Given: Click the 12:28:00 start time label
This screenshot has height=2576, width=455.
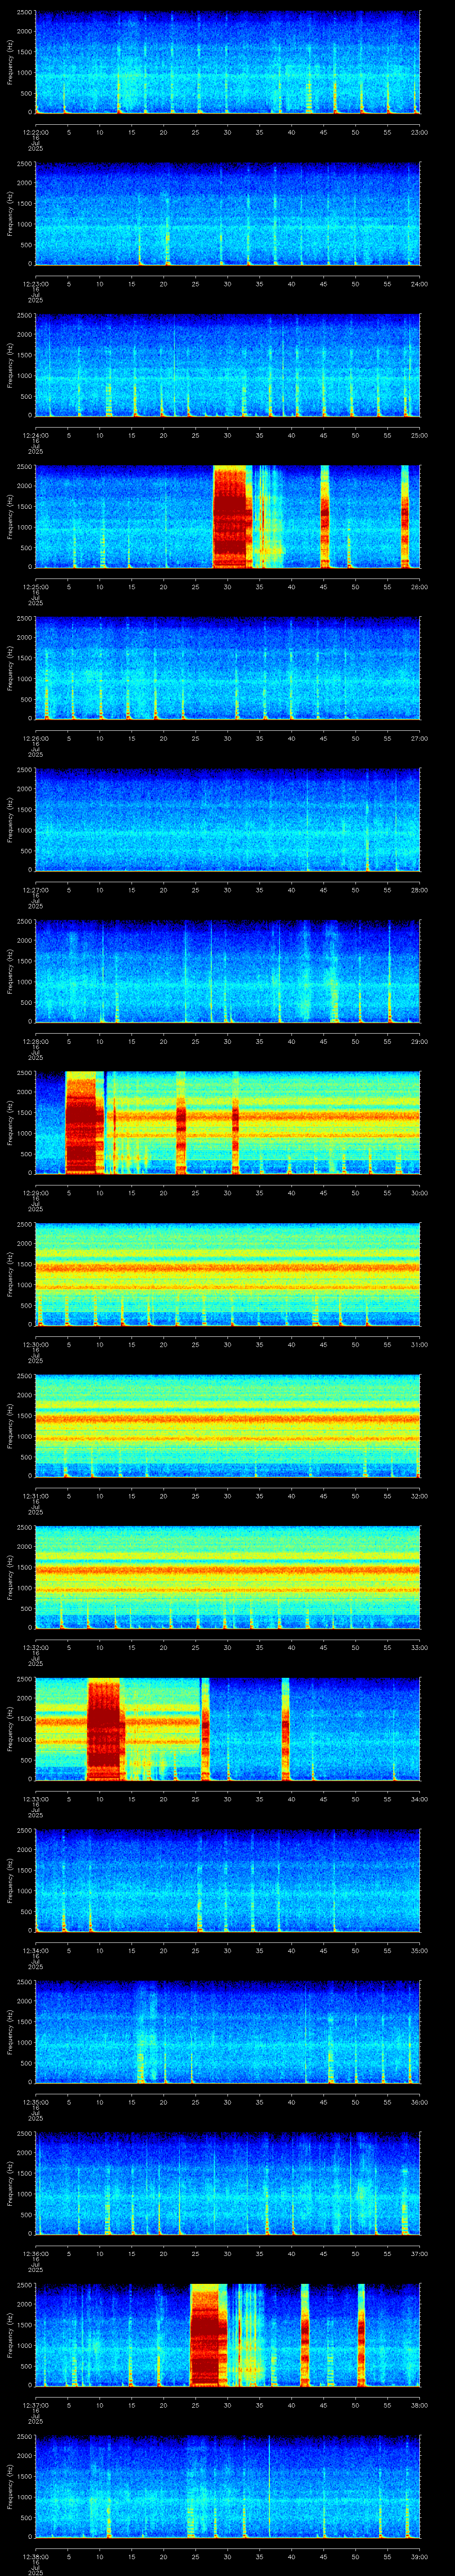Looking at the screenshot, I should pyautogui.click(x=35, y=1041).
